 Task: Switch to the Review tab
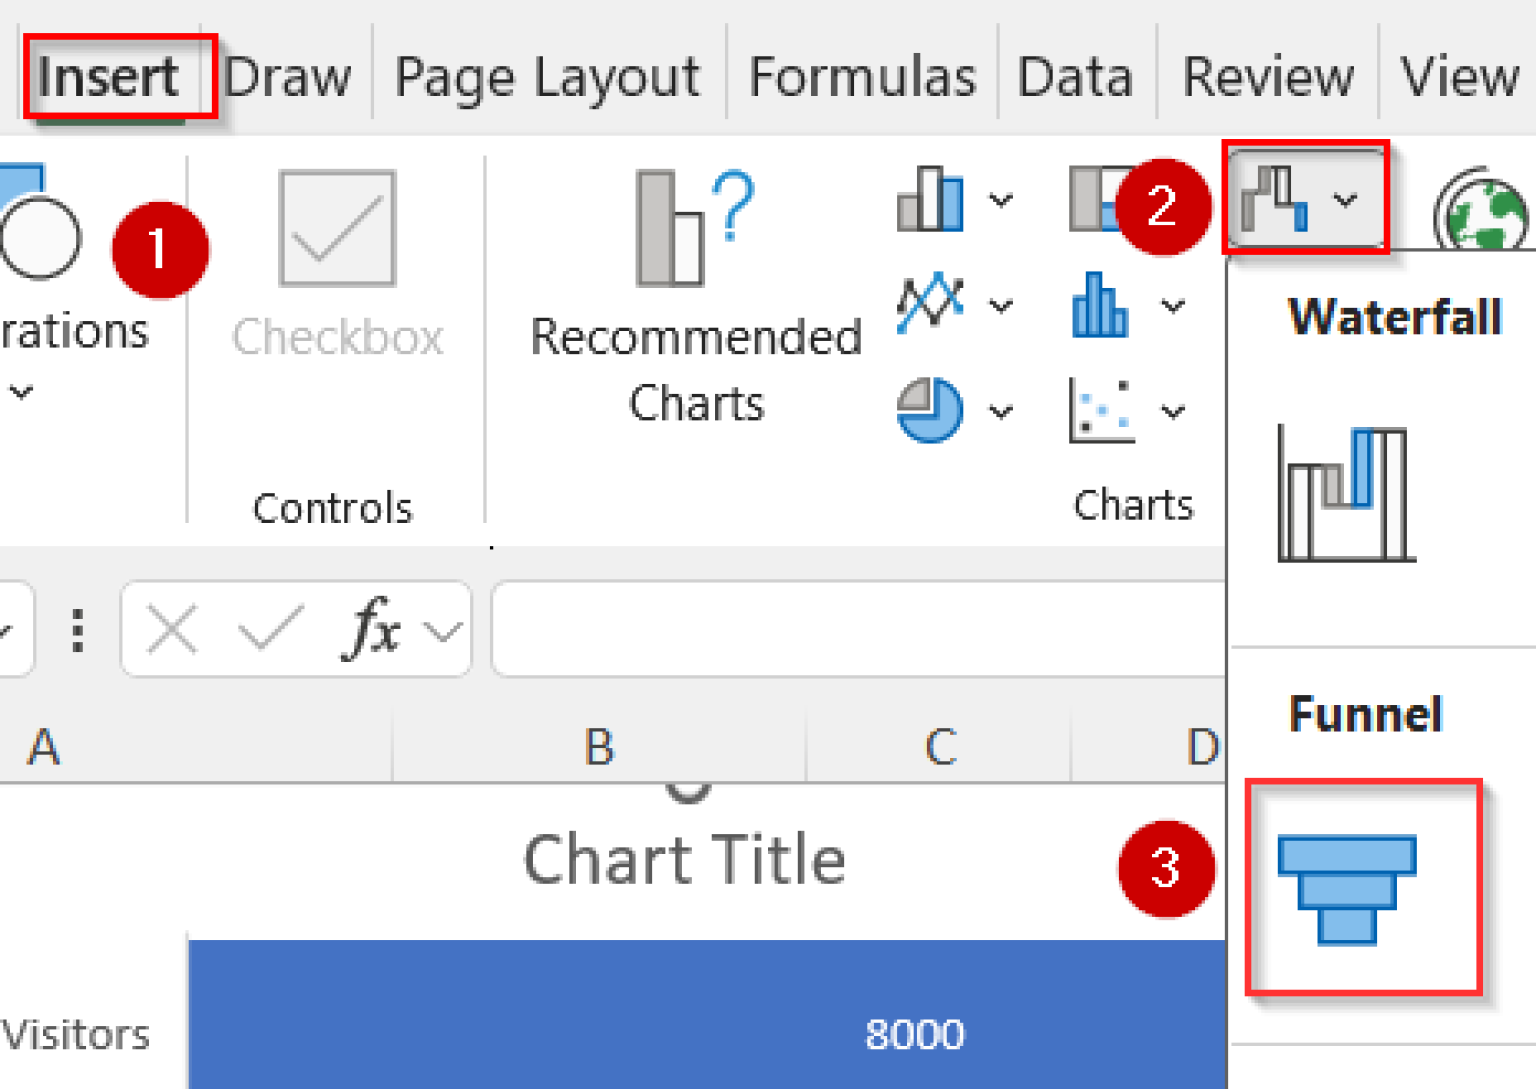click(1268, 75)
